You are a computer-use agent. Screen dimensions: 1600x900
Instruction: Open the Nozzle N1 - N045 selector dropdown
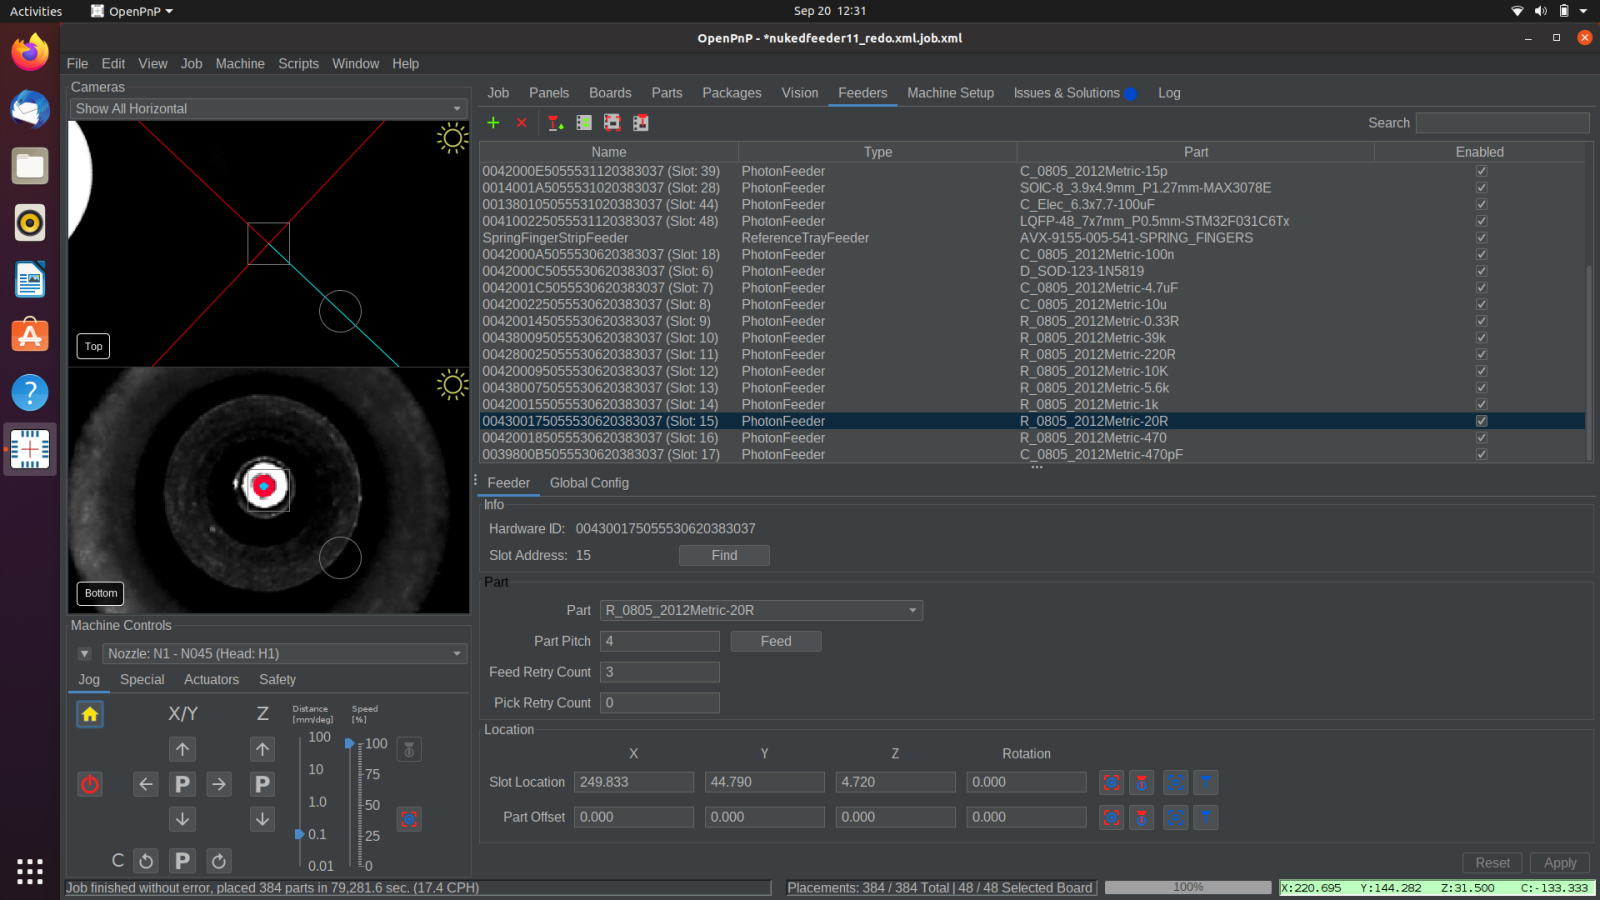click(x=285, y=653)
